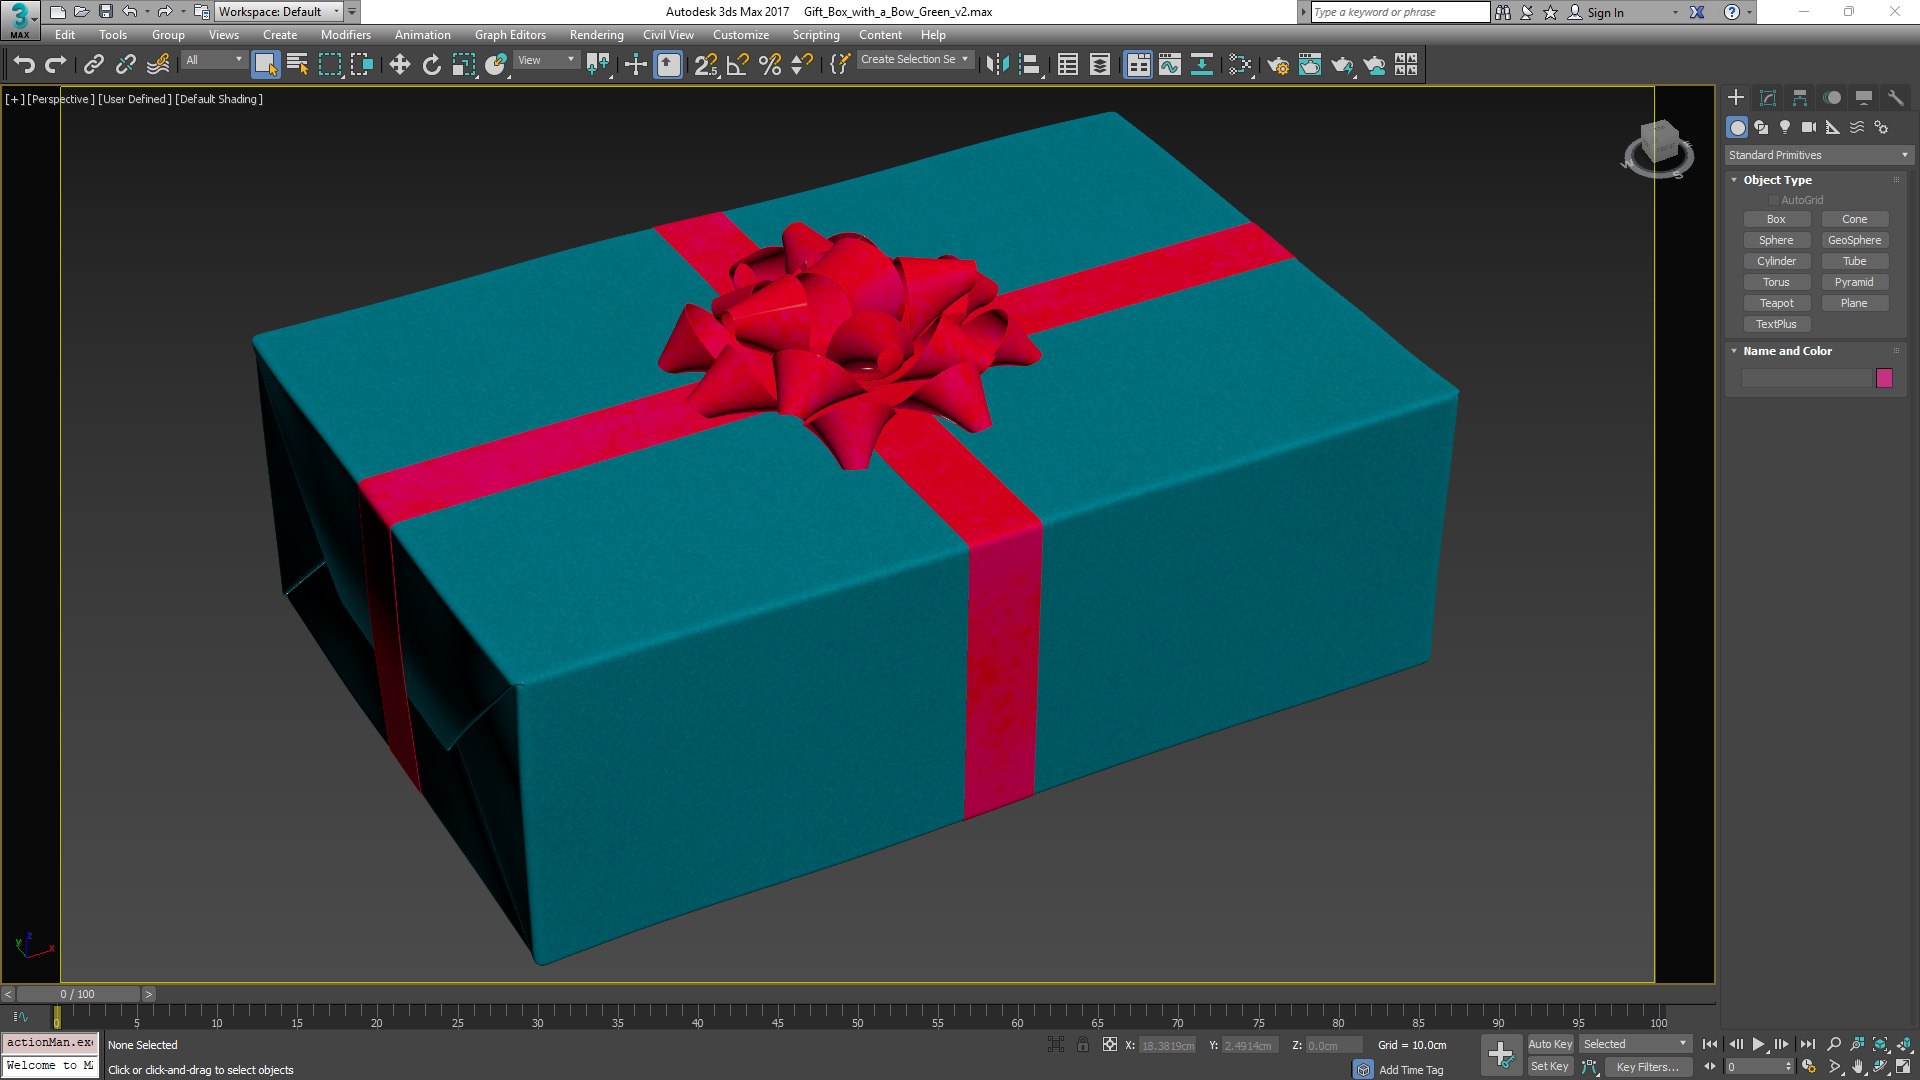Click the object name input field

pos(1806,378)
